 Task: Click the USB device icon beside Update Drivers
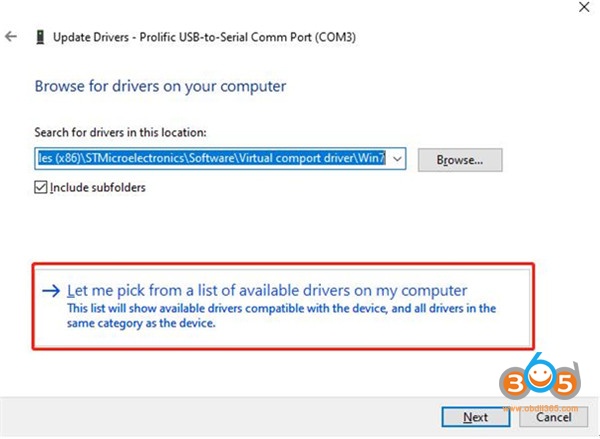39,37
